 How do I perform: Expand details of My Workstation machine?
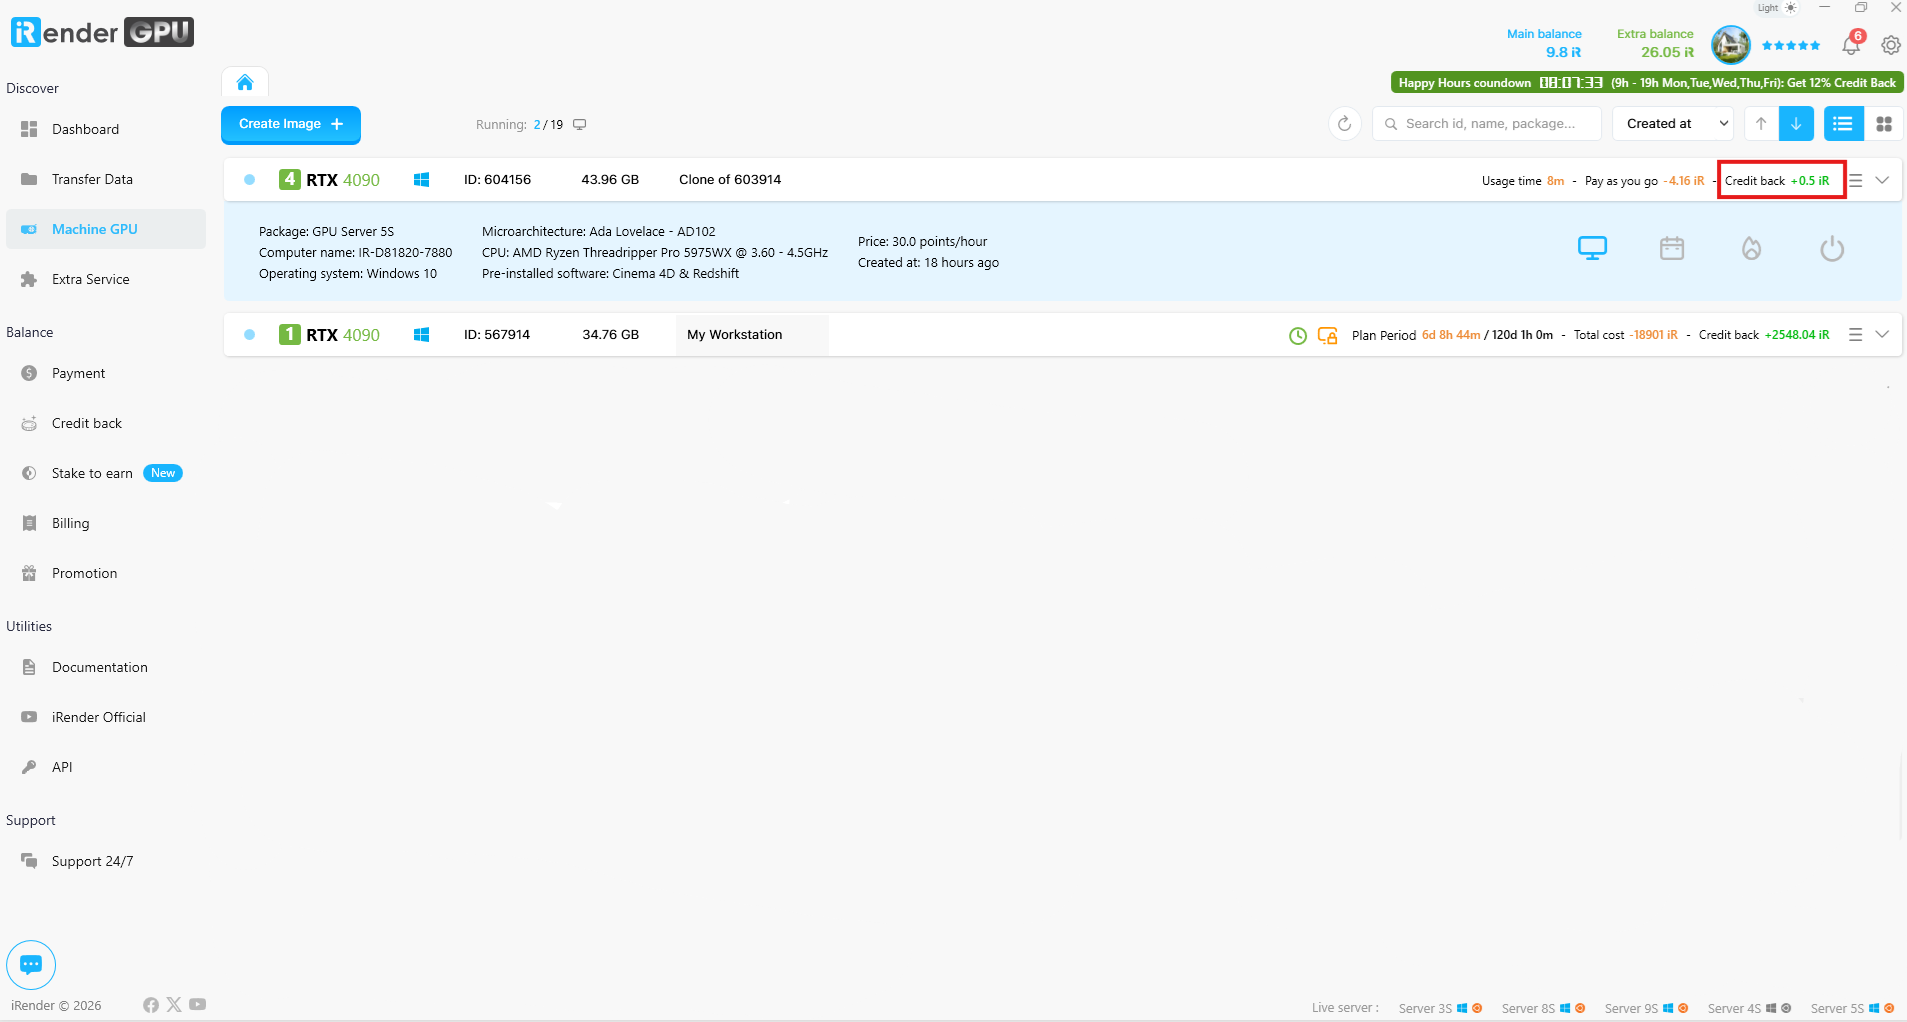coord(1882,335)
